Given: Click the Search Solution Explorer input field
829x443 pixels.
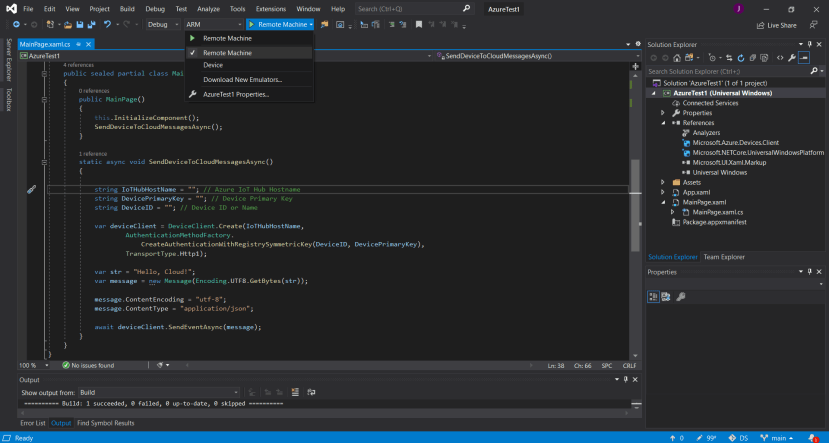Looking at the screenshot, I should (x=728, y=71).
